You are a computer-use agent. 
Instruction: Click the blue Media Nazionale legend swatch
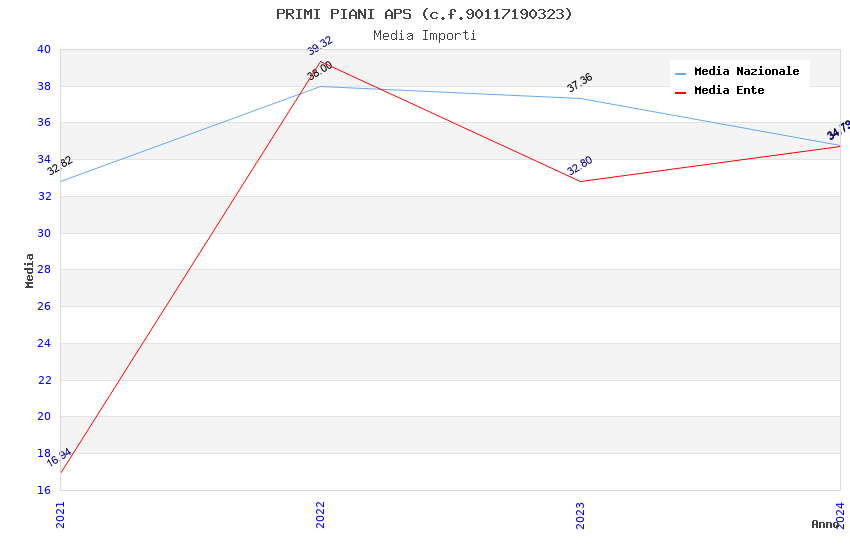pyautogui.click(x=681, y=73)
